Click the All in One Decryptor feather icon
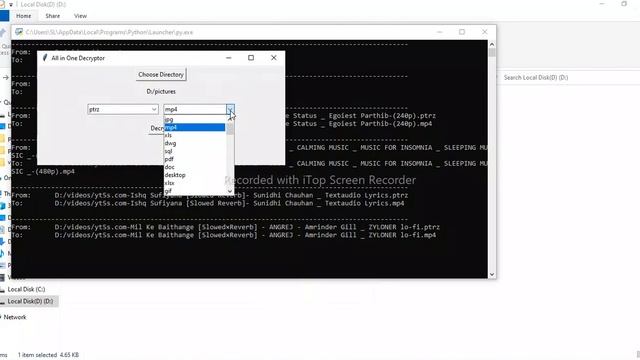Viewport: 640px width, 360px height. coord(45,58)
